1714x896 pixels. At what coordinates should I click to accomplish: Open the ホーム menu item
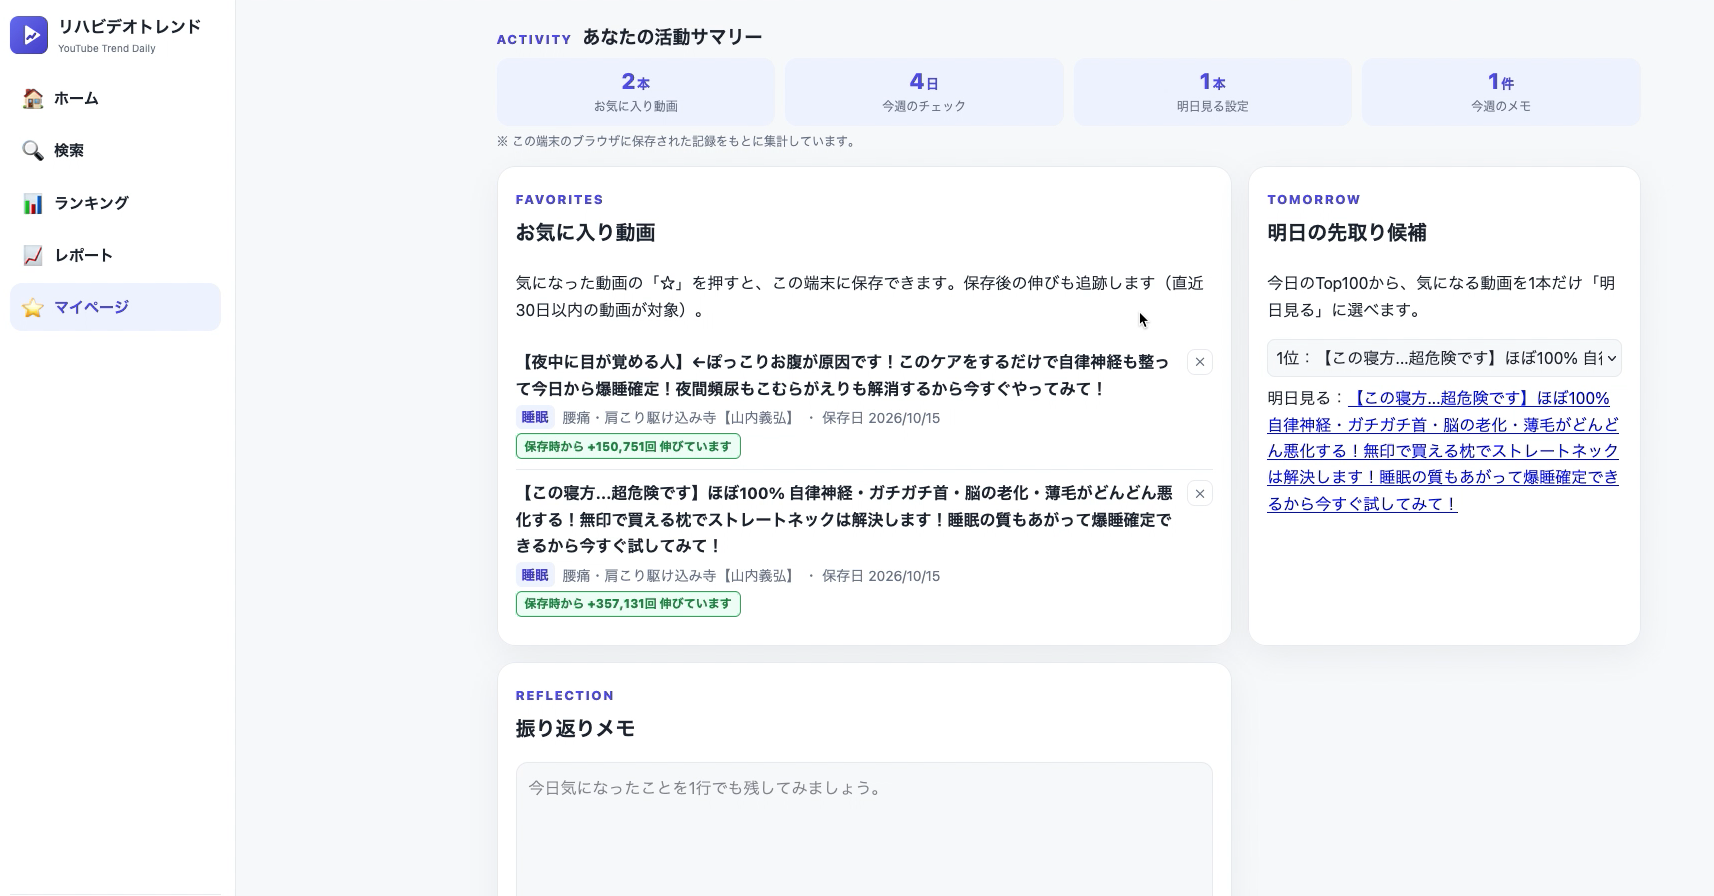[x=115, y=98]
